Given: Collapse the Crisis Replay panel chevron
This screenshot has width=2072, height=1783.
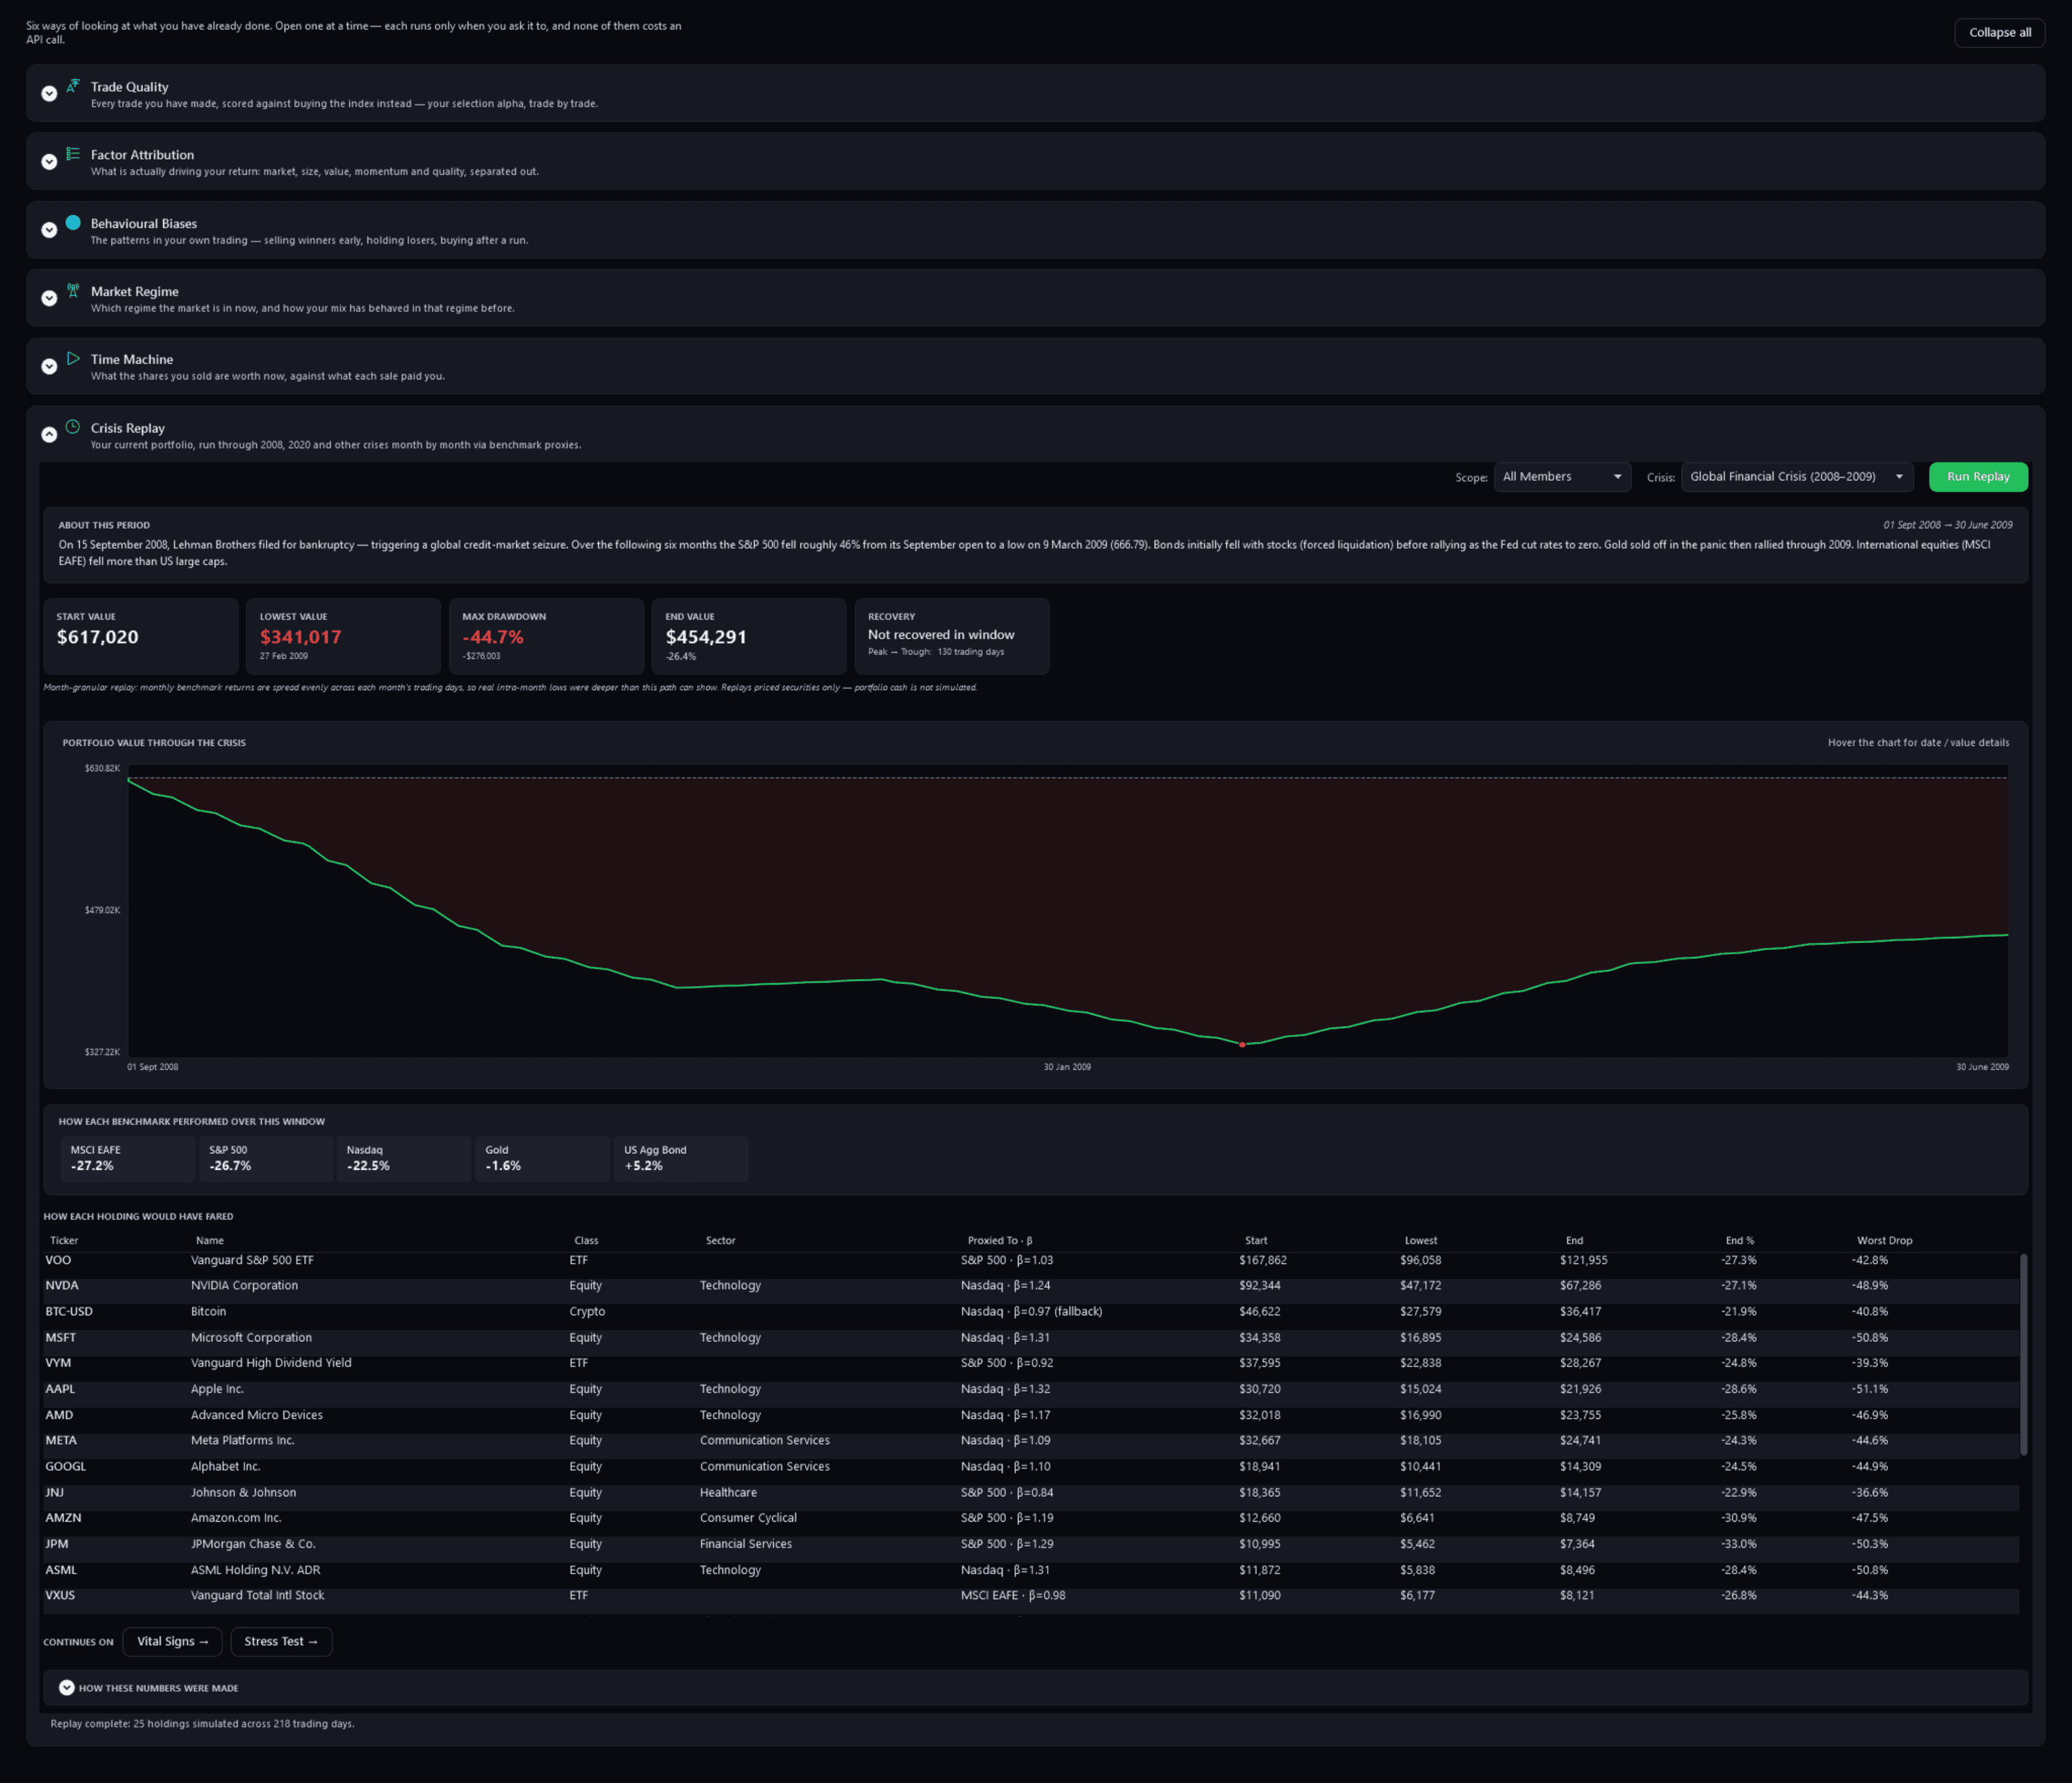Looking at the screenshot, I should [49, 434].
